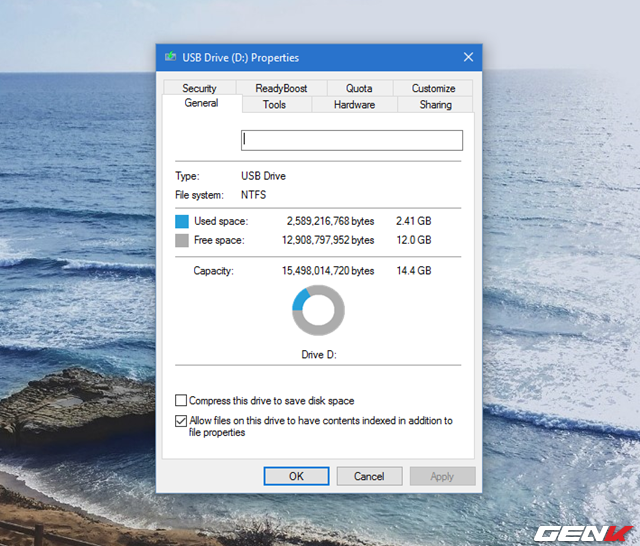Go to the Customize tab
Image resolution: width=640 pixels, height=546 pixels.
[x=433, y=88]
